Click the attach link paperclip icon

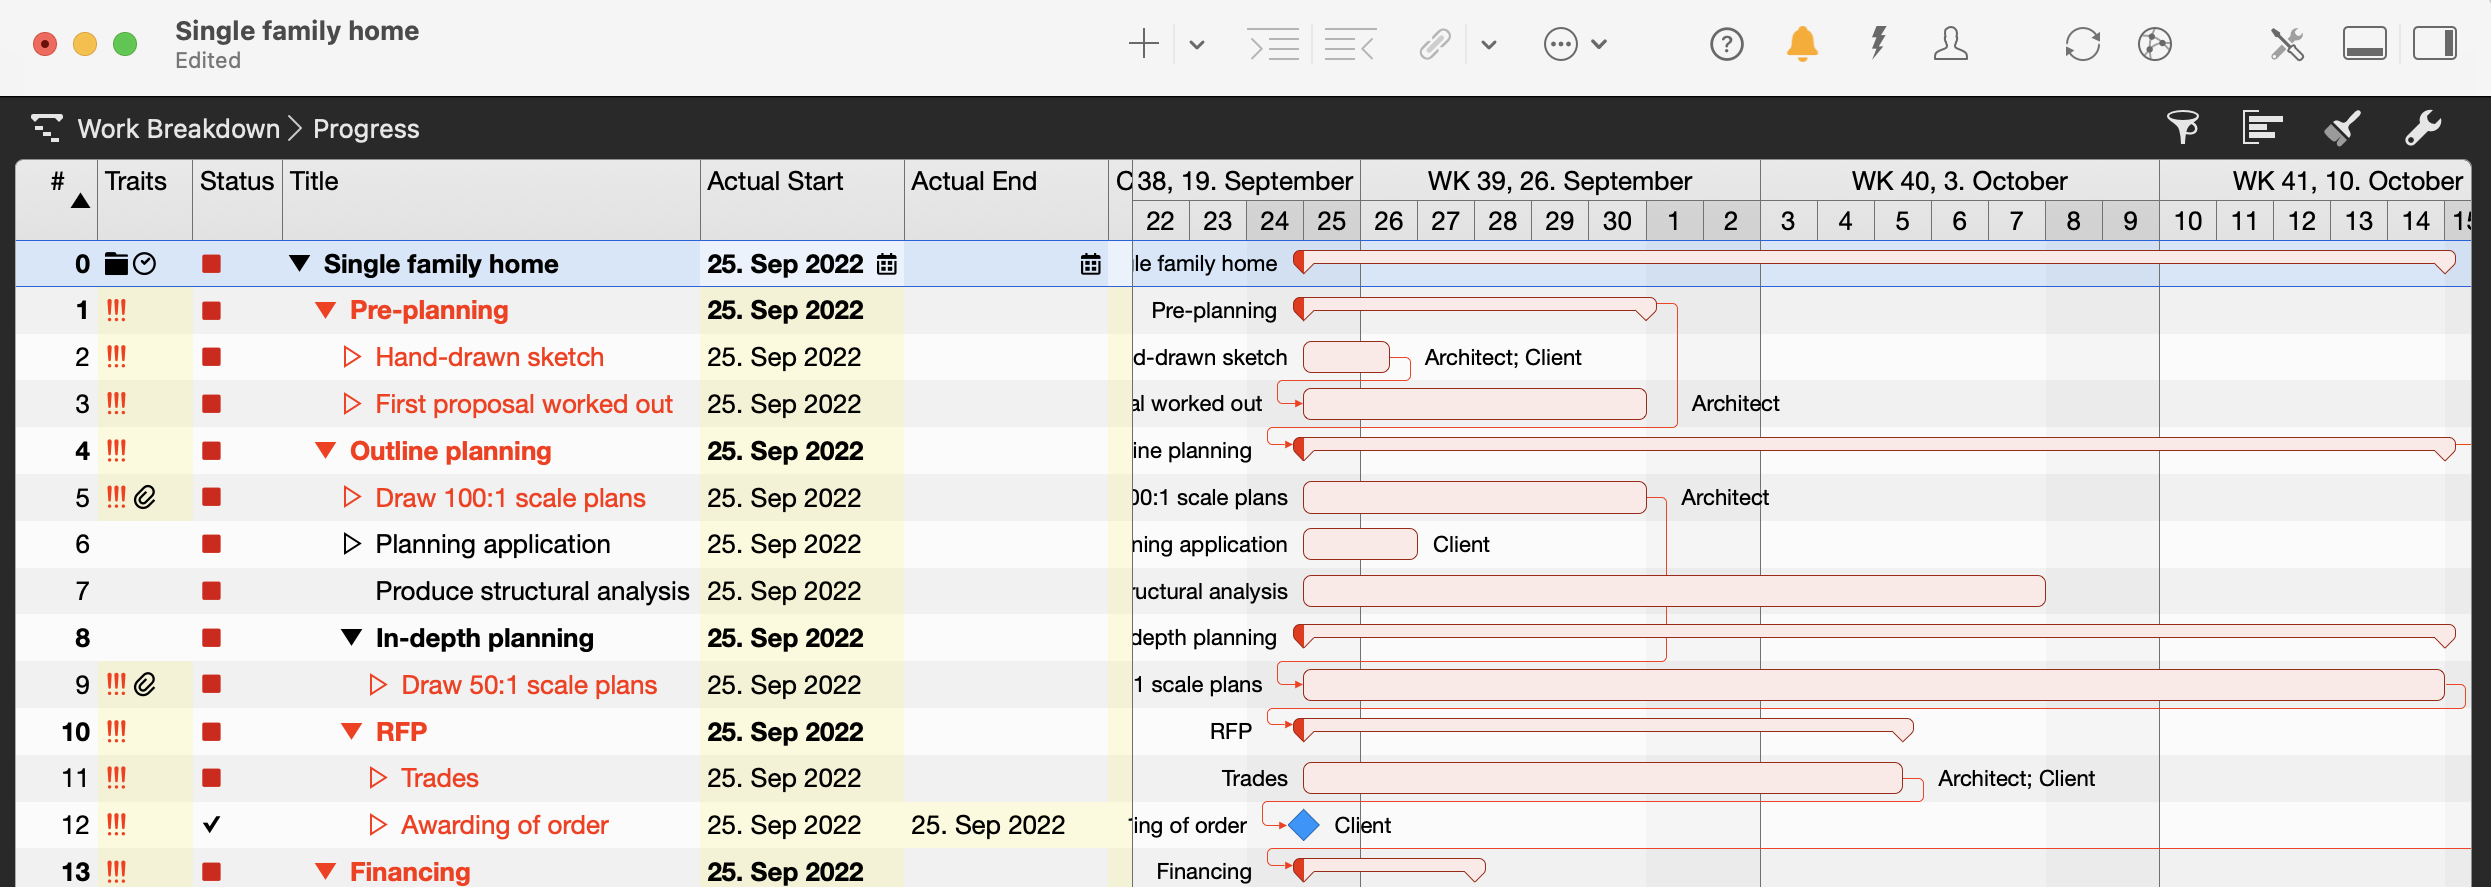1435,44
